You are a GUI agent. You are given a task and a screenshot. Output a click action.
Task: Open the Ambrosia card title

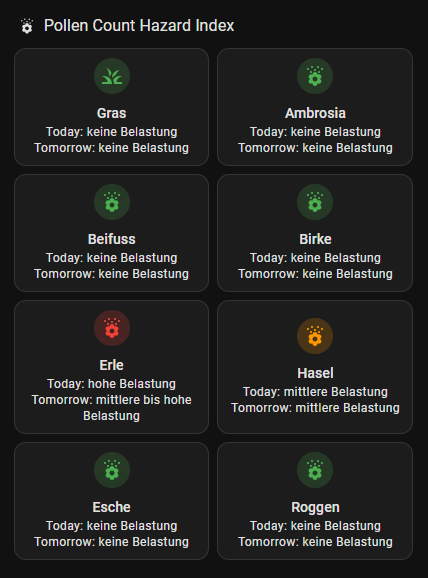[315, 113]
